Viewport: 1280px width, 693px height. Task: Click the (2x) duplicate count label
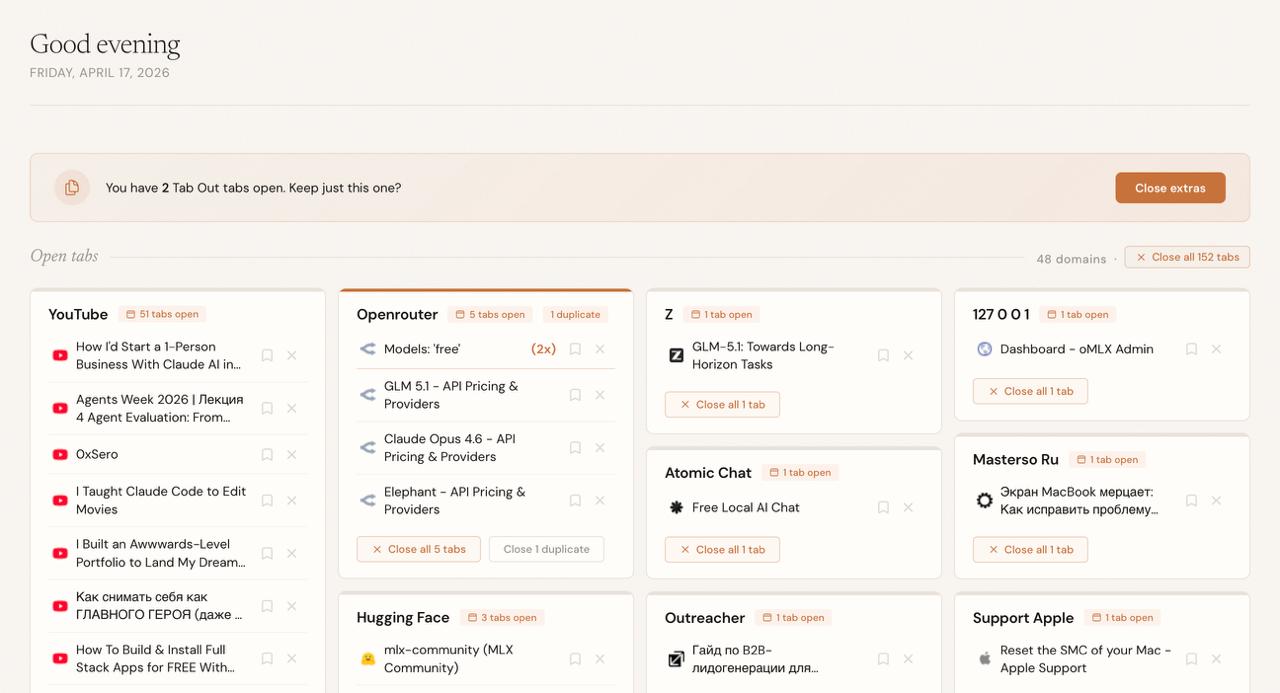(543, 349)
